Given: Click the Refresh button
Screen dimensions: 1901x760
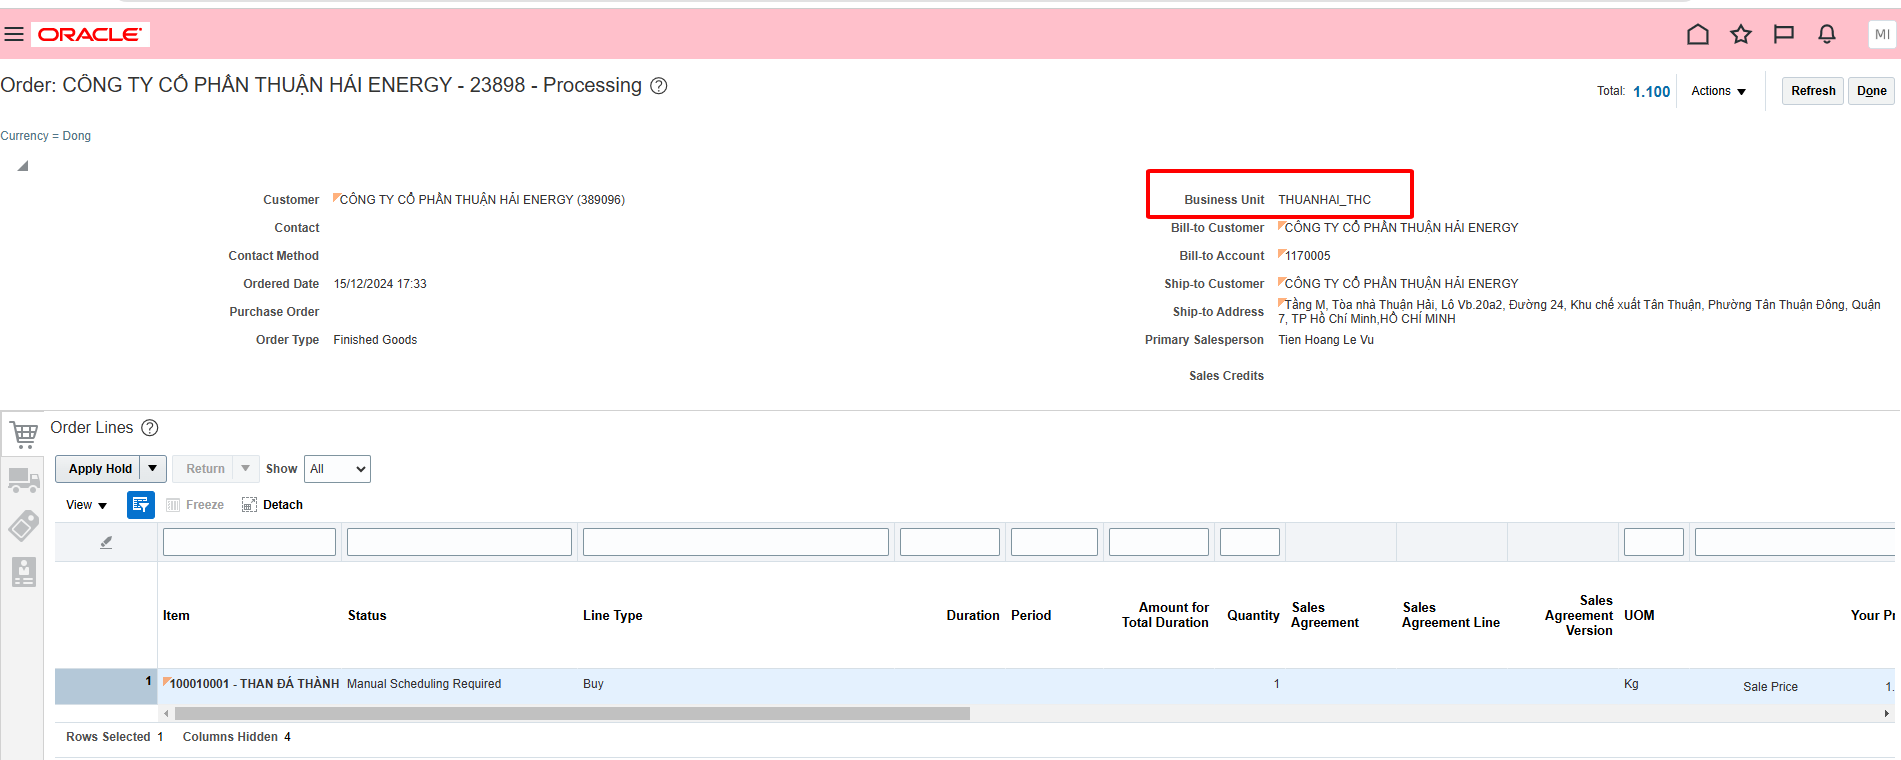Looking at the screenshot, I should pyautogui.click(x=1813, y=91).
